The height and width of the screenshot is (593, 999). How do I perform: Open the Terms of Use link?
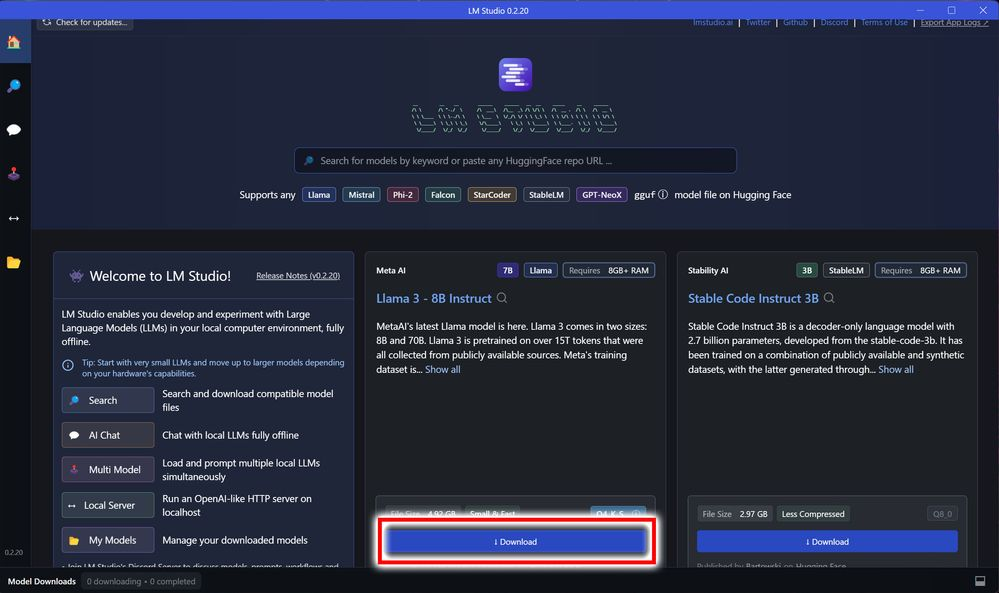pyautogui.click(x=884, y=22)
